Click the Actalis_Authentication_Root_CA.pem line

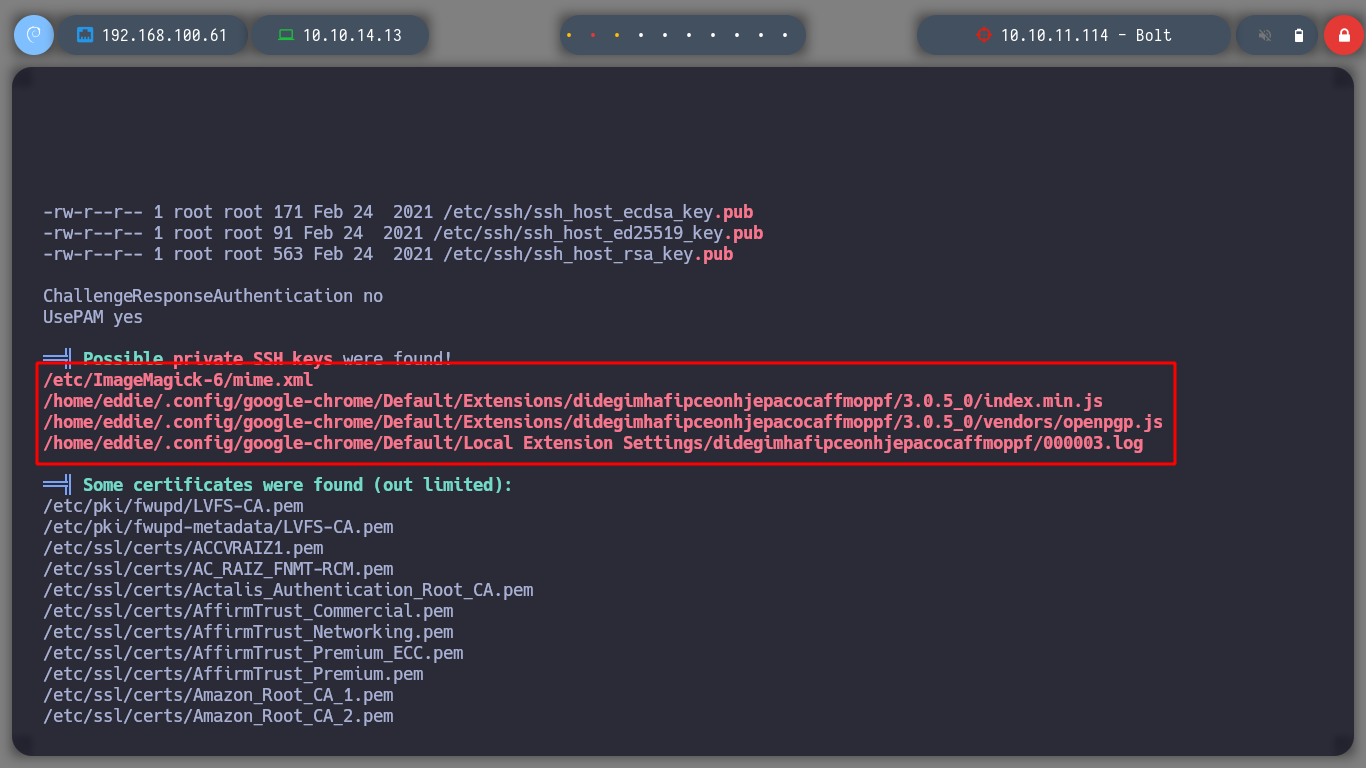click(288, 590)
